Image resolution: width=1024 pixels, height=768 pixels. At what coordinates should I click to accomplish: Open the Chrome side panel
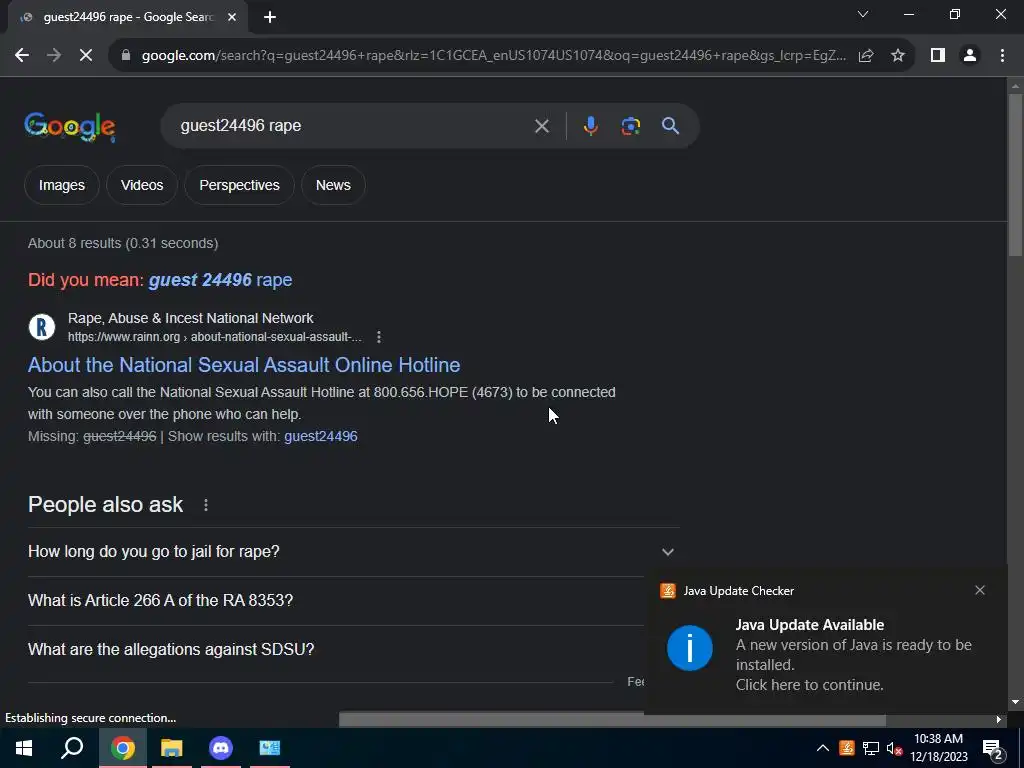[938, 56]
